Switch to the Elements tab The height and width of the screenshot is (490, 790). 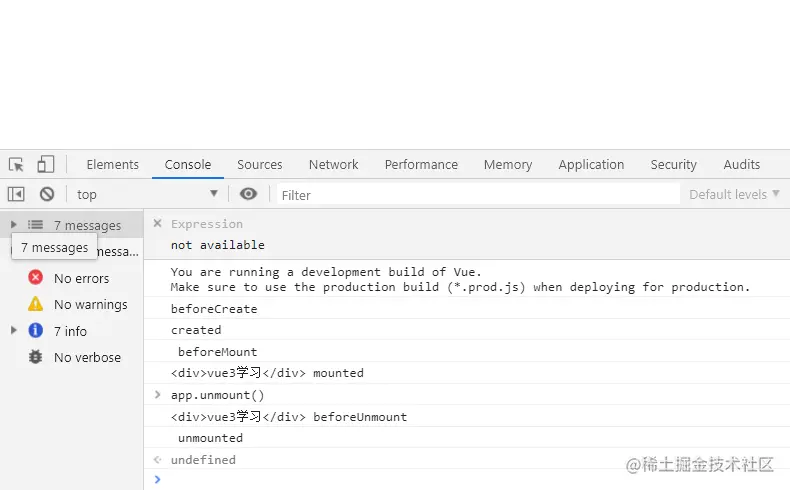[x=112, y=165]
